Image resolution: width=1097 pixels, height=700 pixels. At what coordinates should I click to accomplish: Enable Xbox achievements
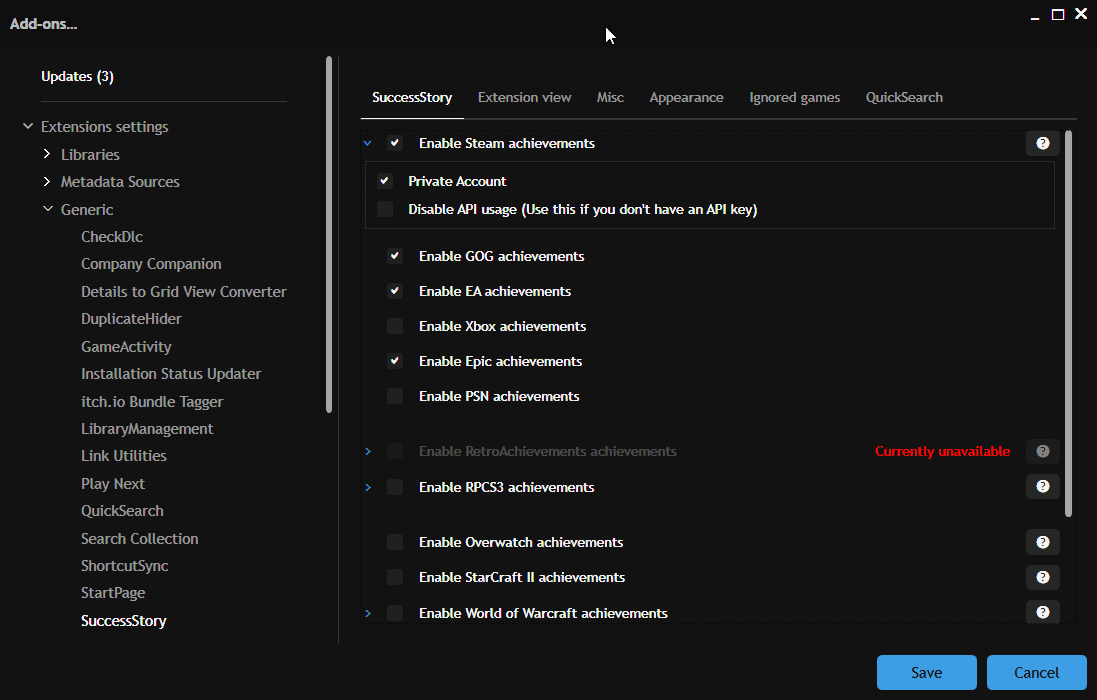click(395, 326)
